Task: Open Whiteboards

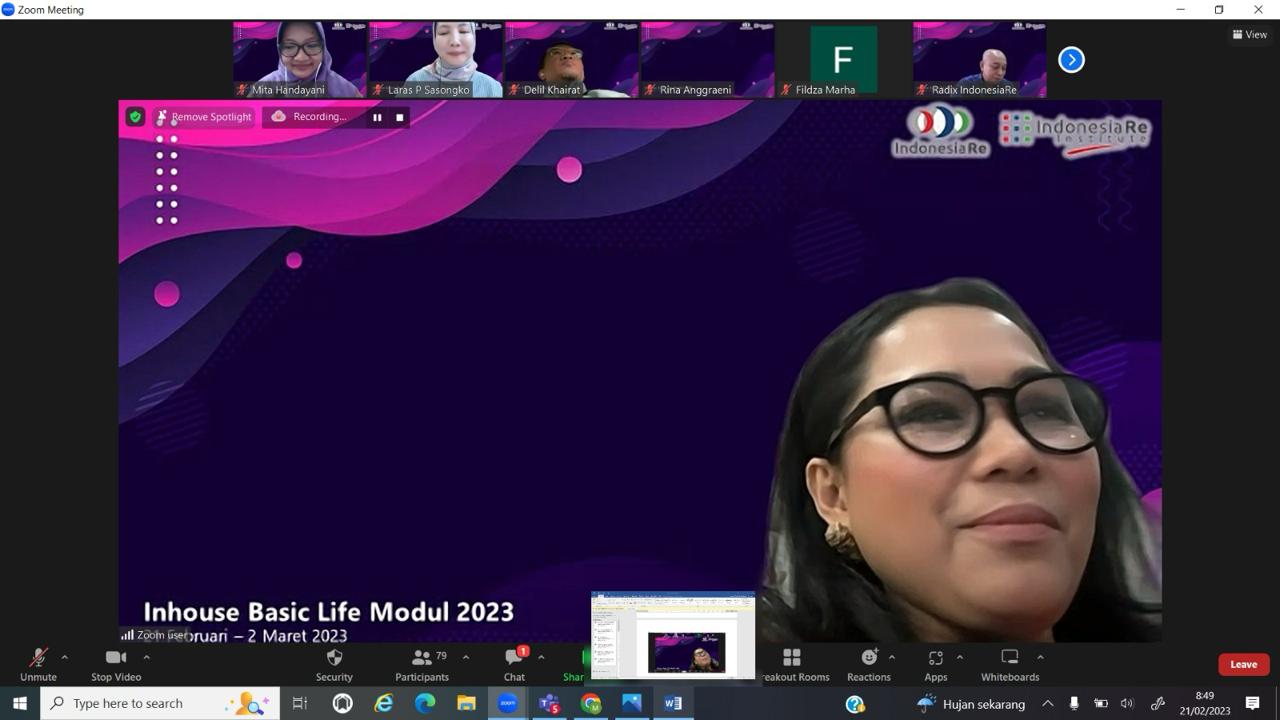Action: pyautogui.click(x=1010, y=665)
